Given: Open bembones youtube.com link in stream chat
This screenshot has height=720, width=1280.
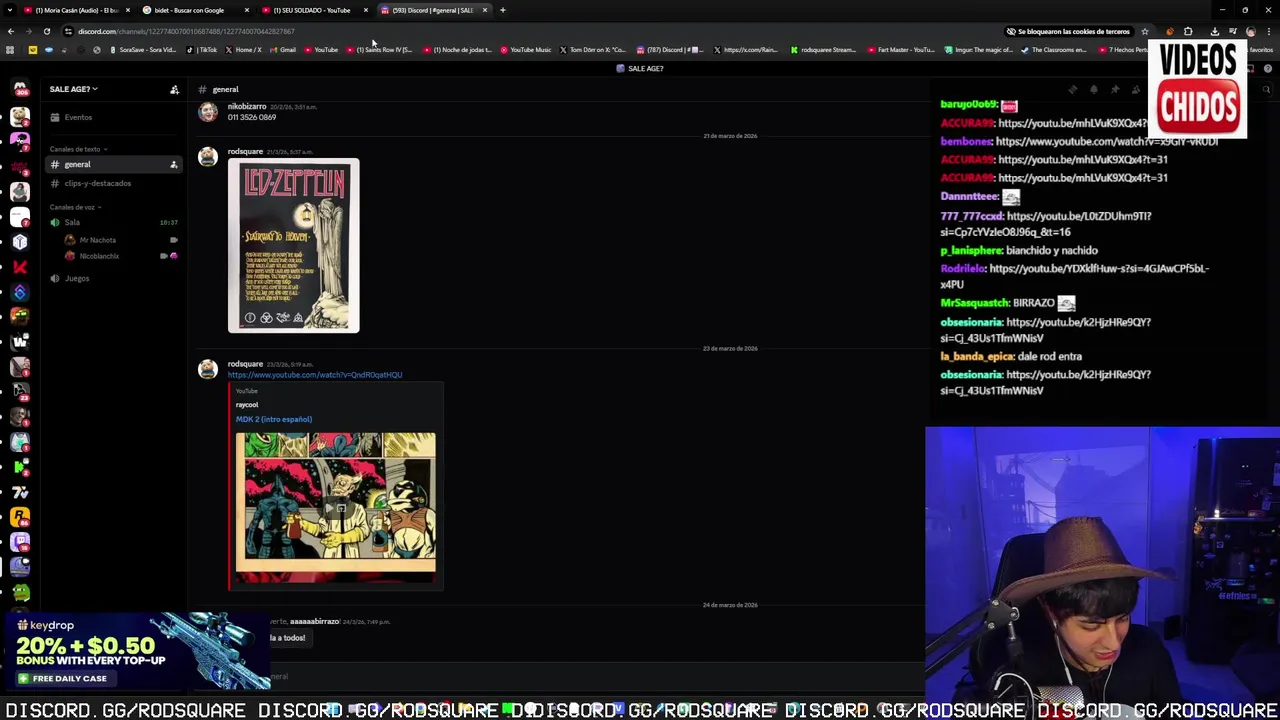Looking at the screenshot, I should (x=1107, y=141).
